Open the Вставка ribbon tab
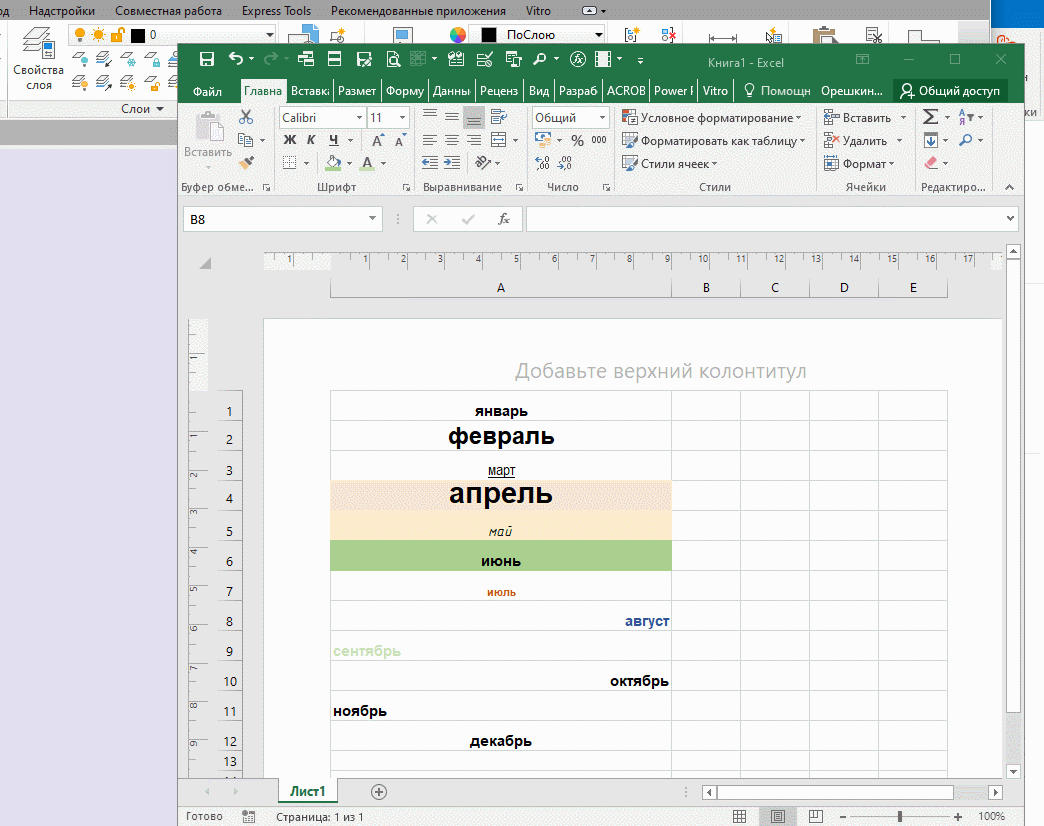 point(310,91)
